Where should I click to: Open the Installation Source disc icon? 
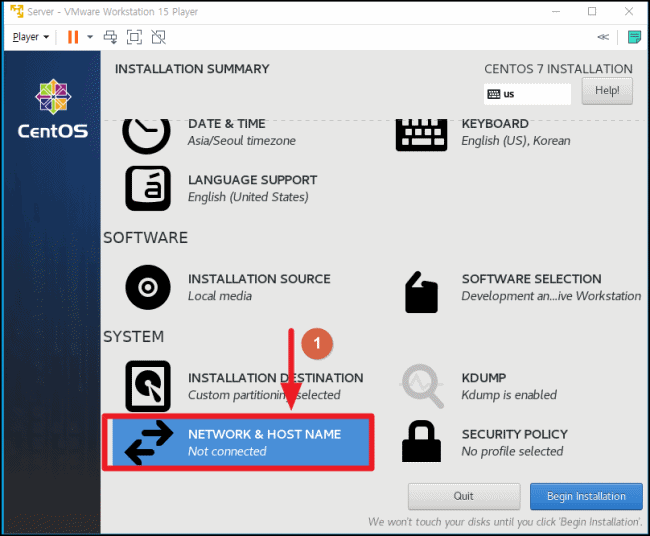pos(148,287)
